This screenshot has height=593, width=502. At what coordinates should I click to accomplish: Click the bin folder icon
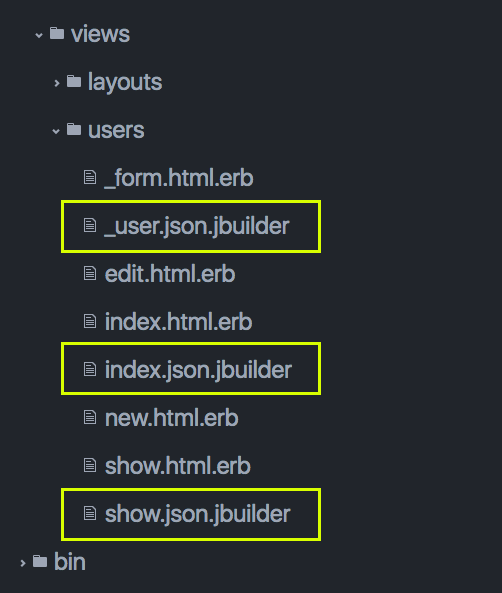click(40, 561)
